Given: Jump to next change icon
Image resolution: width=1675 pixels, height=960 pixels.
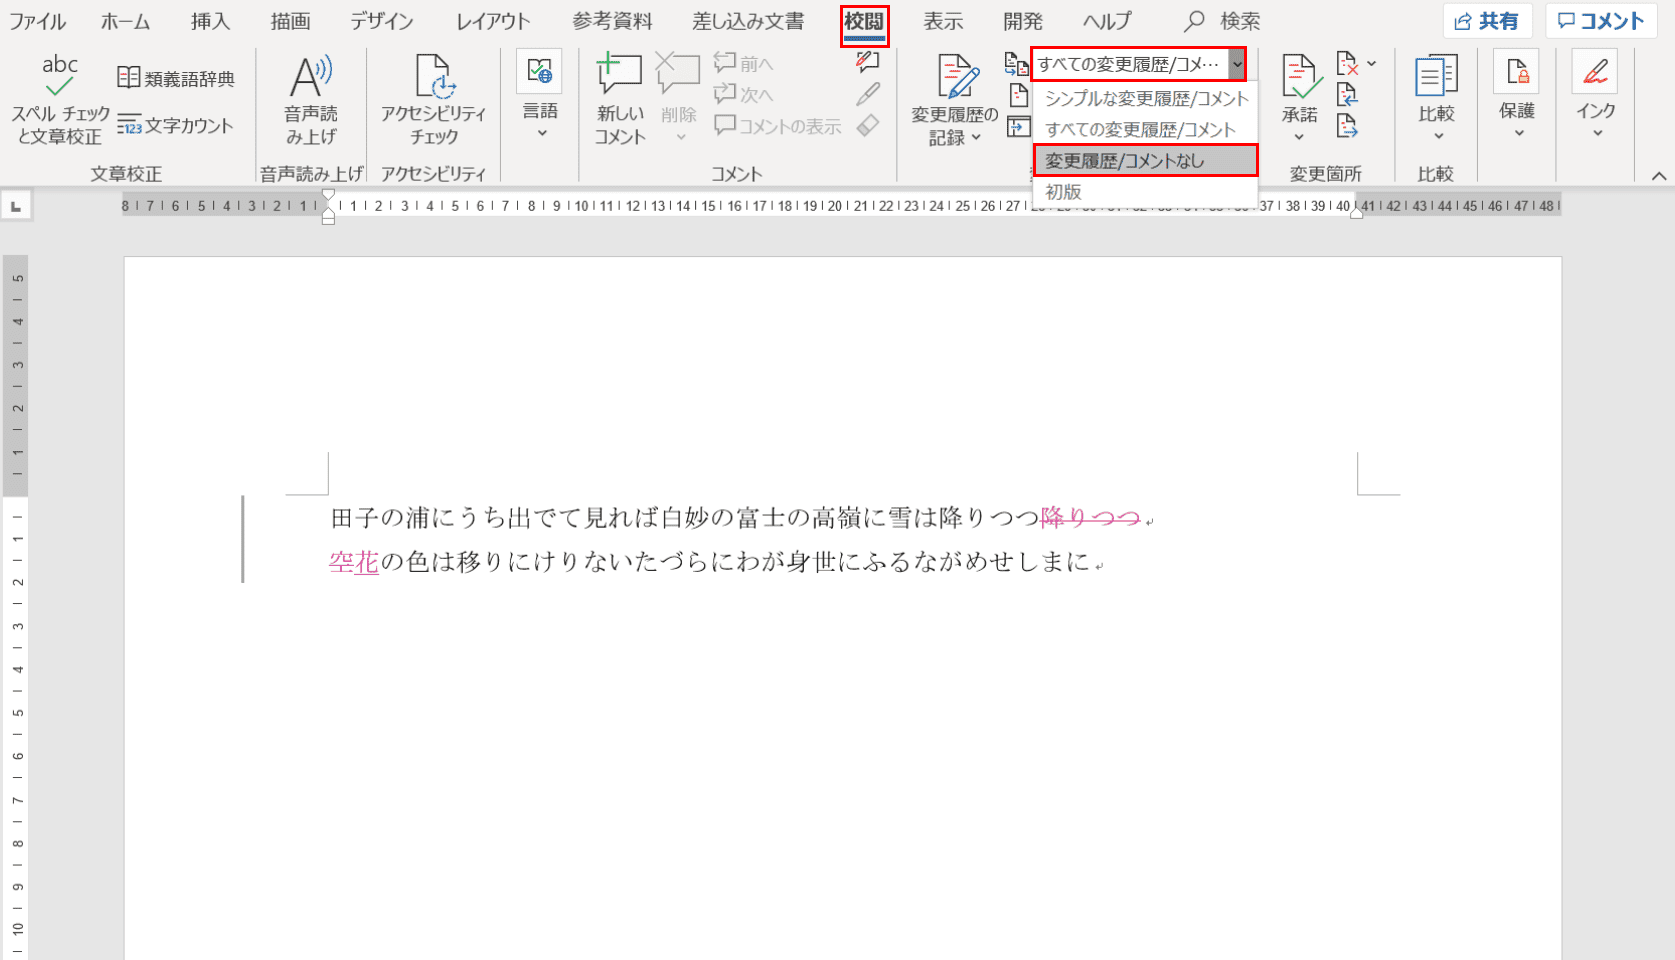Looking at the screenshot, I should coord(1348,126).
